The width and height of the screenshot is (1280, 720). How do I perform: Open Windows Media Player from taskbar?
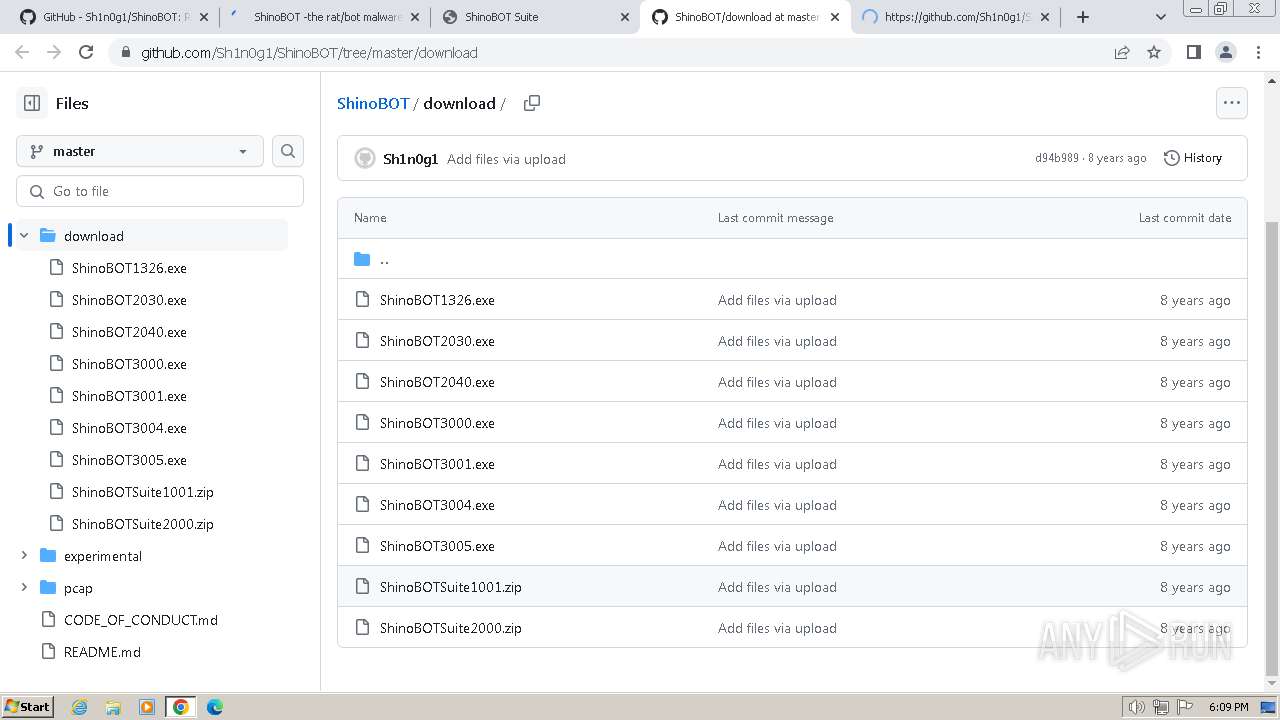(x=147, y=707)
